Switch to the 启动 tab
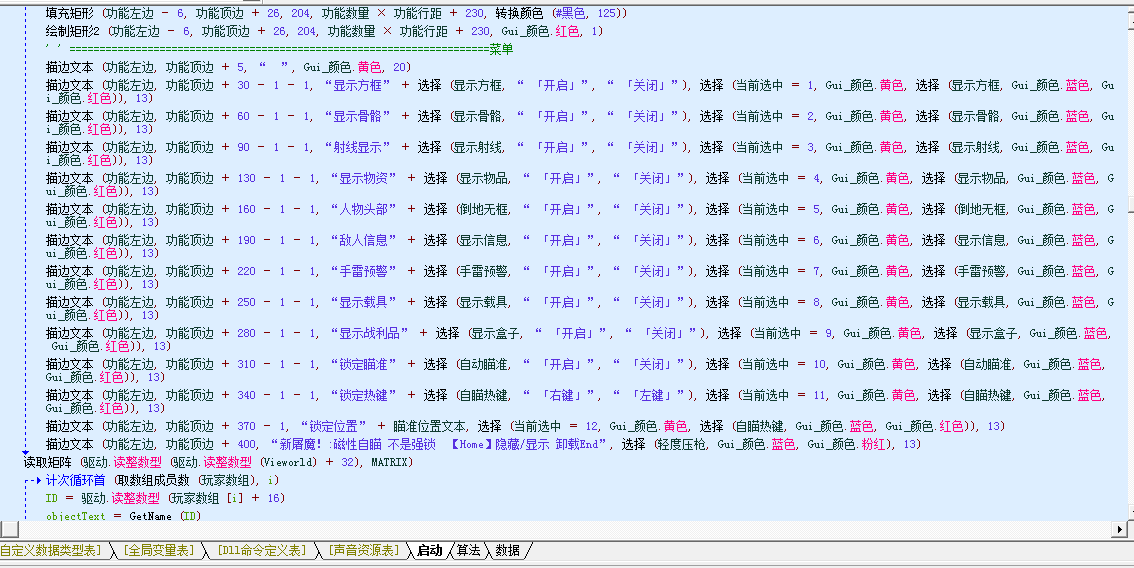The width and height of the screenshot is (1134, 568). 429,551
